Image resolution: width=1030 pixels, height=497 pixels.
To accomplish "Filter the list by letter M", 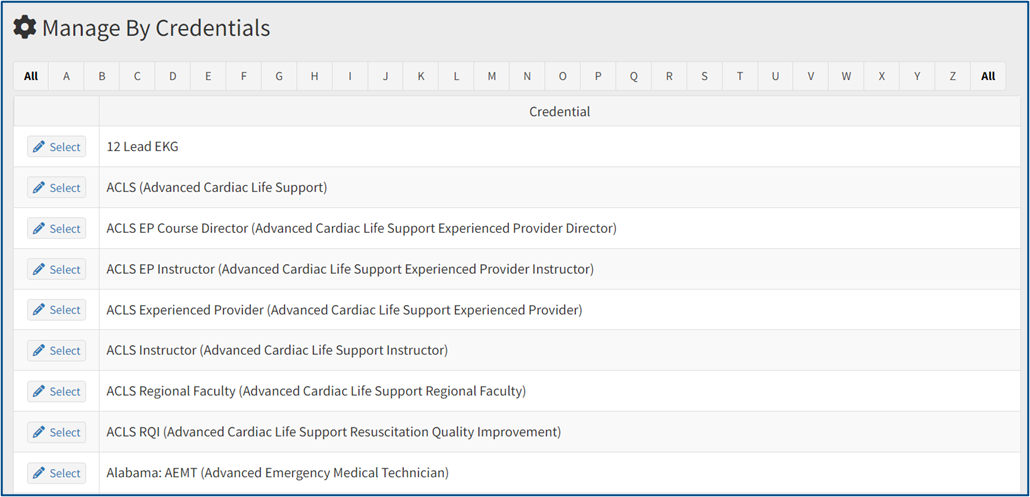I will coord(491,76).
